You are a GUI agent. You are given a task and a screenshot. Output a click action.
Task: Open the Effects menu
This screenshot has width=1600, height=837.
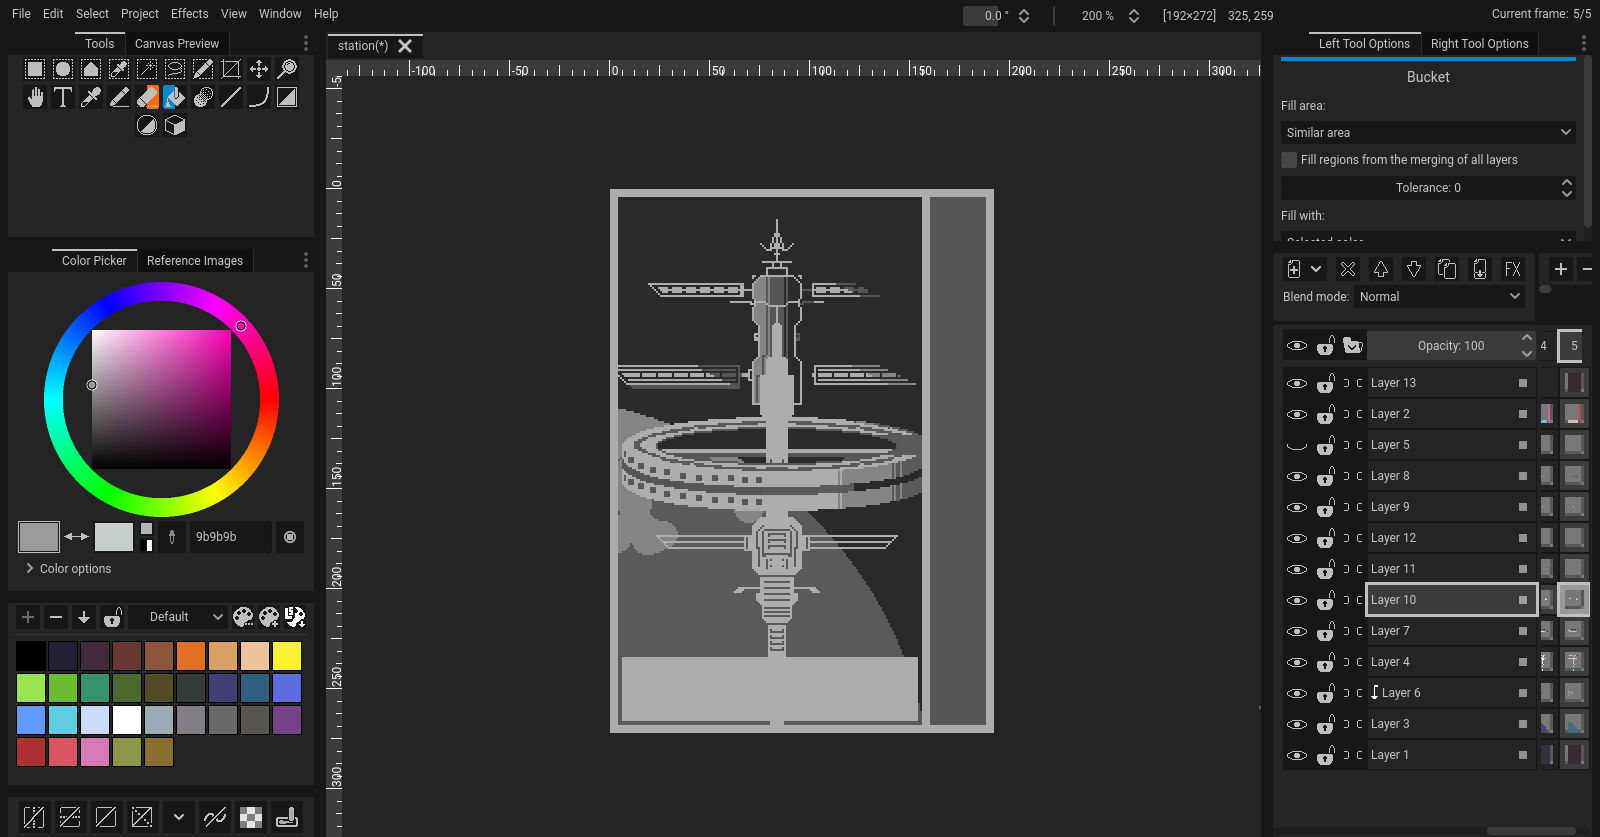click(189, 14)
